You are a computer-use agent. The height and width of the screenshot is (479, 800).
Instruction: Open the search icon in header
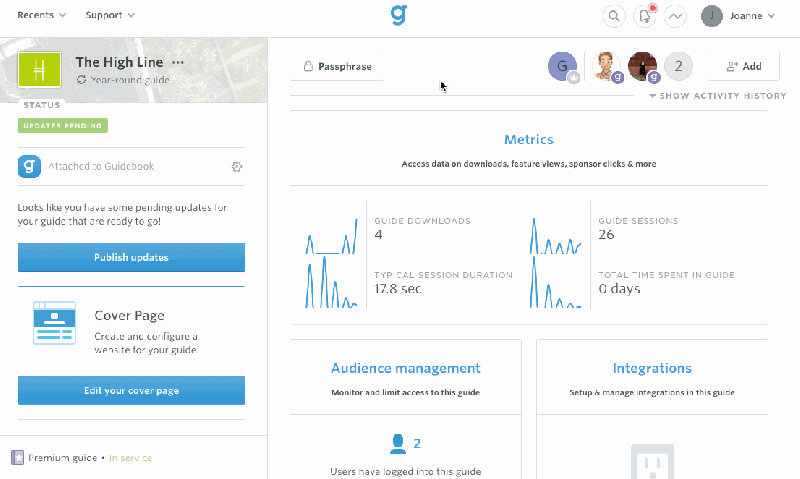[x=614, y=16]
